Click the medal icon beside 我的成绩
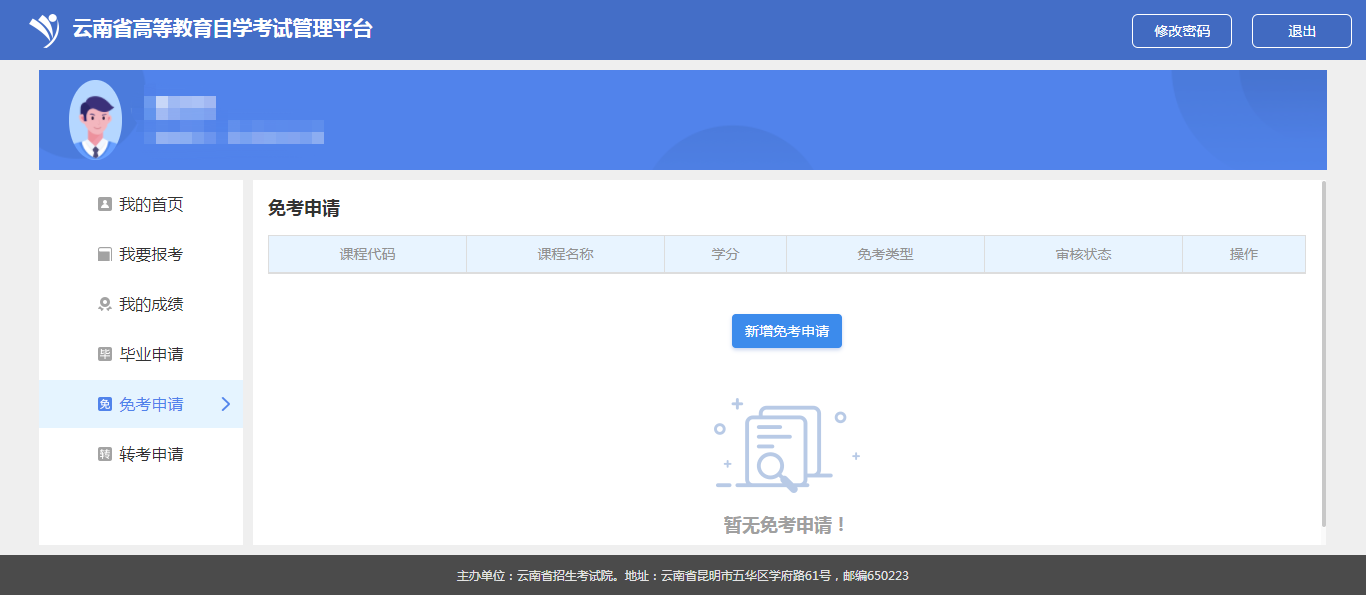 [x=104, y=305]
